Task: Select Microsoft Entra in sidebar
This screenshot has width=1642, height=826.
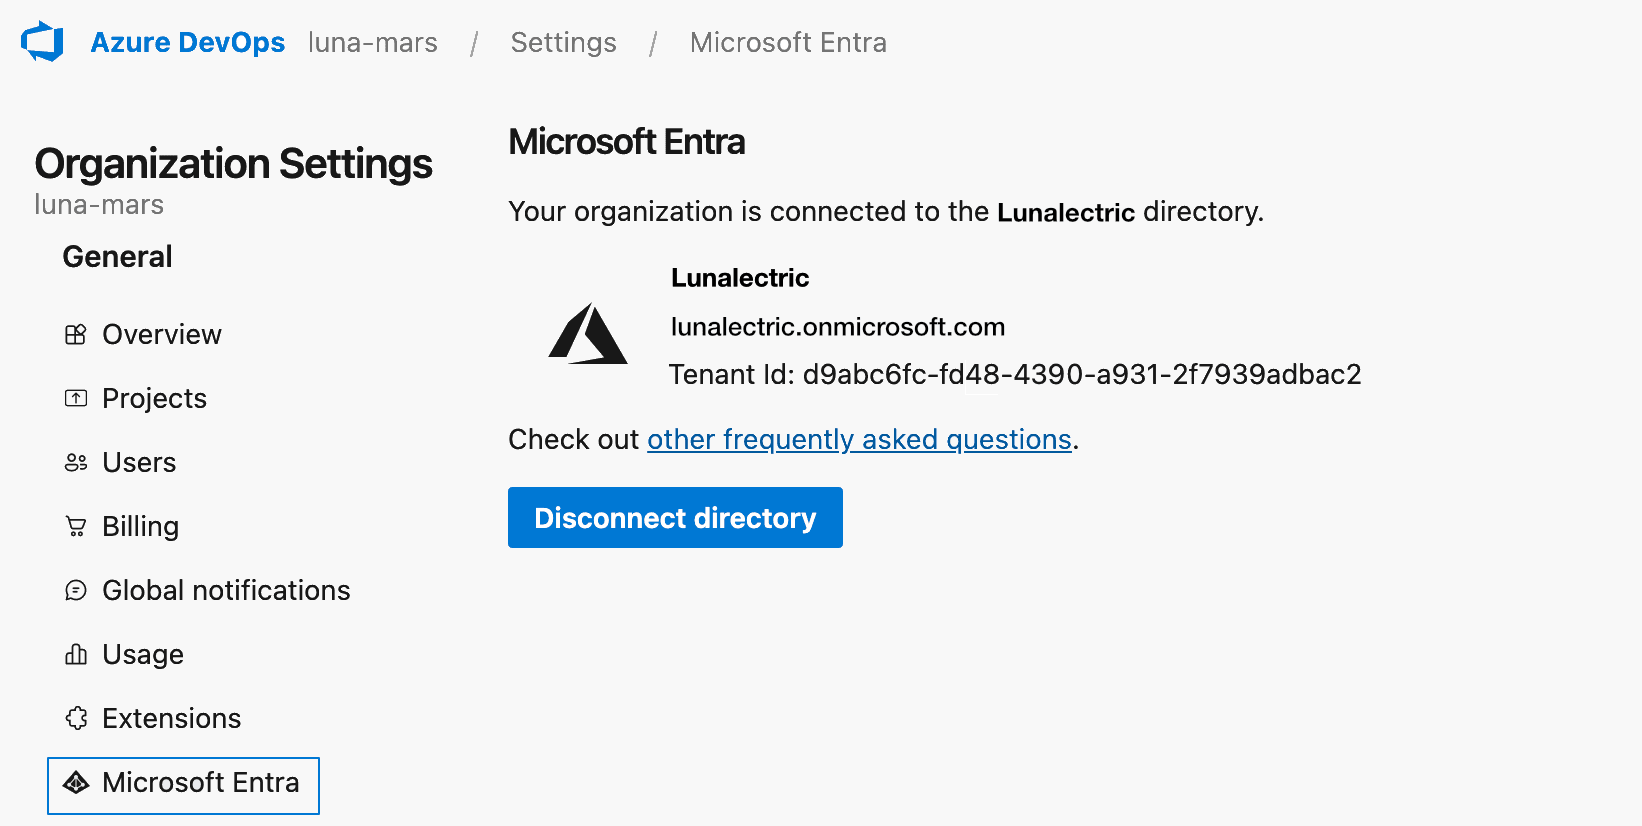Action: [x=183, y=786]
